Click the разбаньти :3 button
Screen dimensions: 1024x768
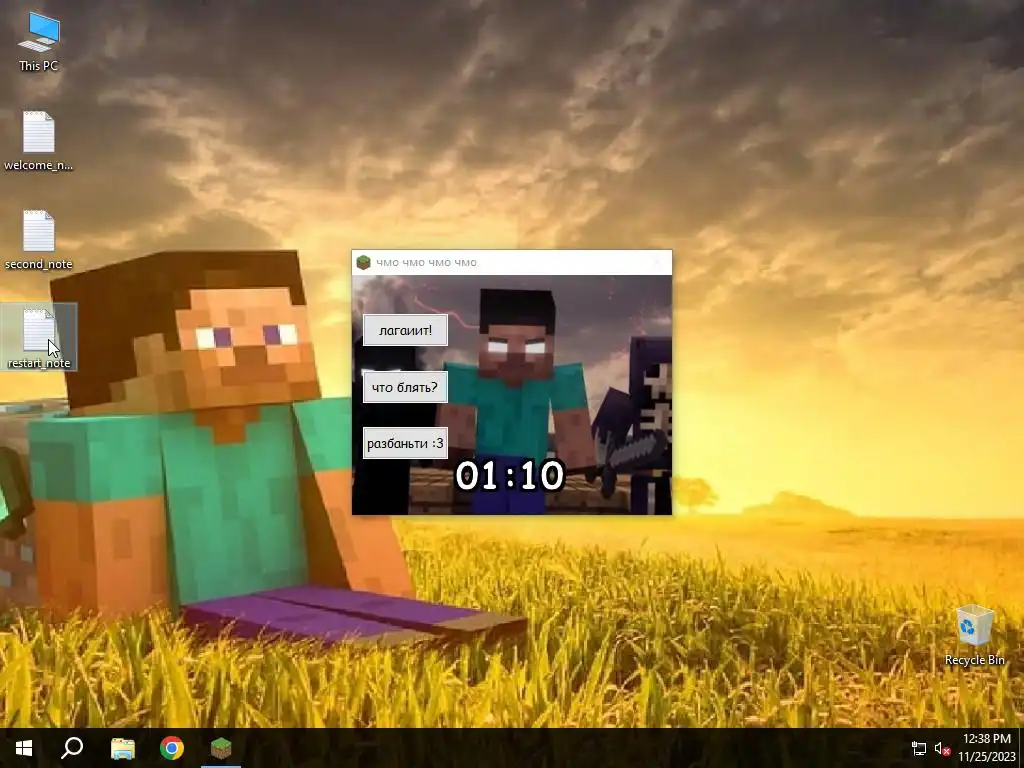[x=405, y=443]
